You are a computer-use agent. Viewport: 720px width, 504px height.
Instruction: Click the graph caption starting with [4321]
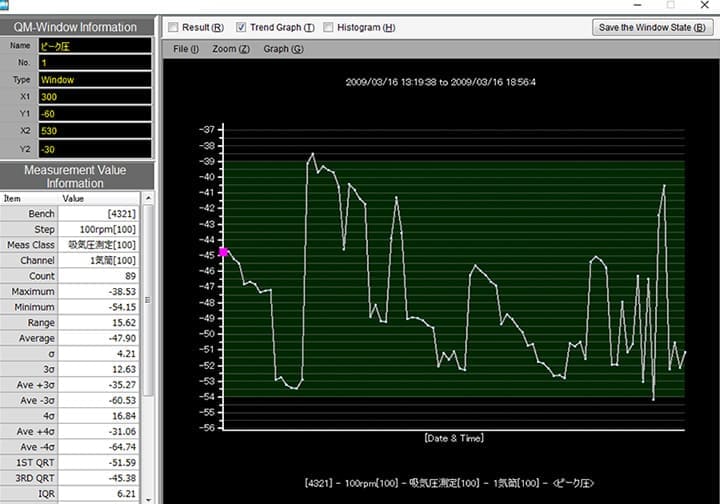pyautogui.click(x=449, y=483)
